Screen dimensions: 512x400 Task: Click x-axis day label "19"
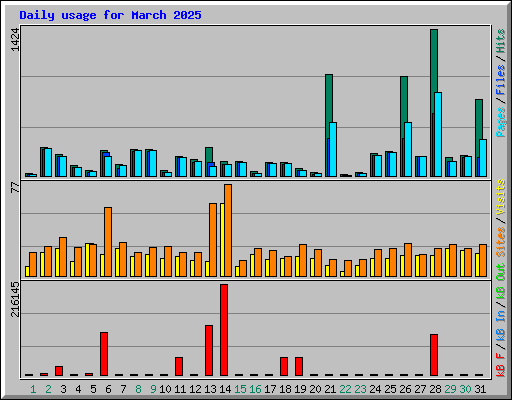[300, 389]
